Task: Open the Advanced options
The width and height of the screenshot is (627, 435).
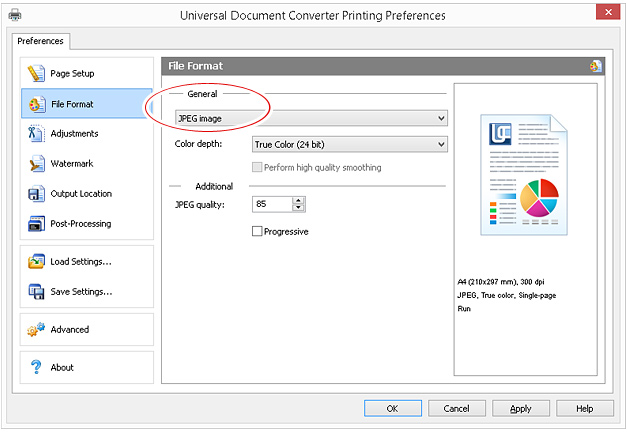Action: [87, 329]
